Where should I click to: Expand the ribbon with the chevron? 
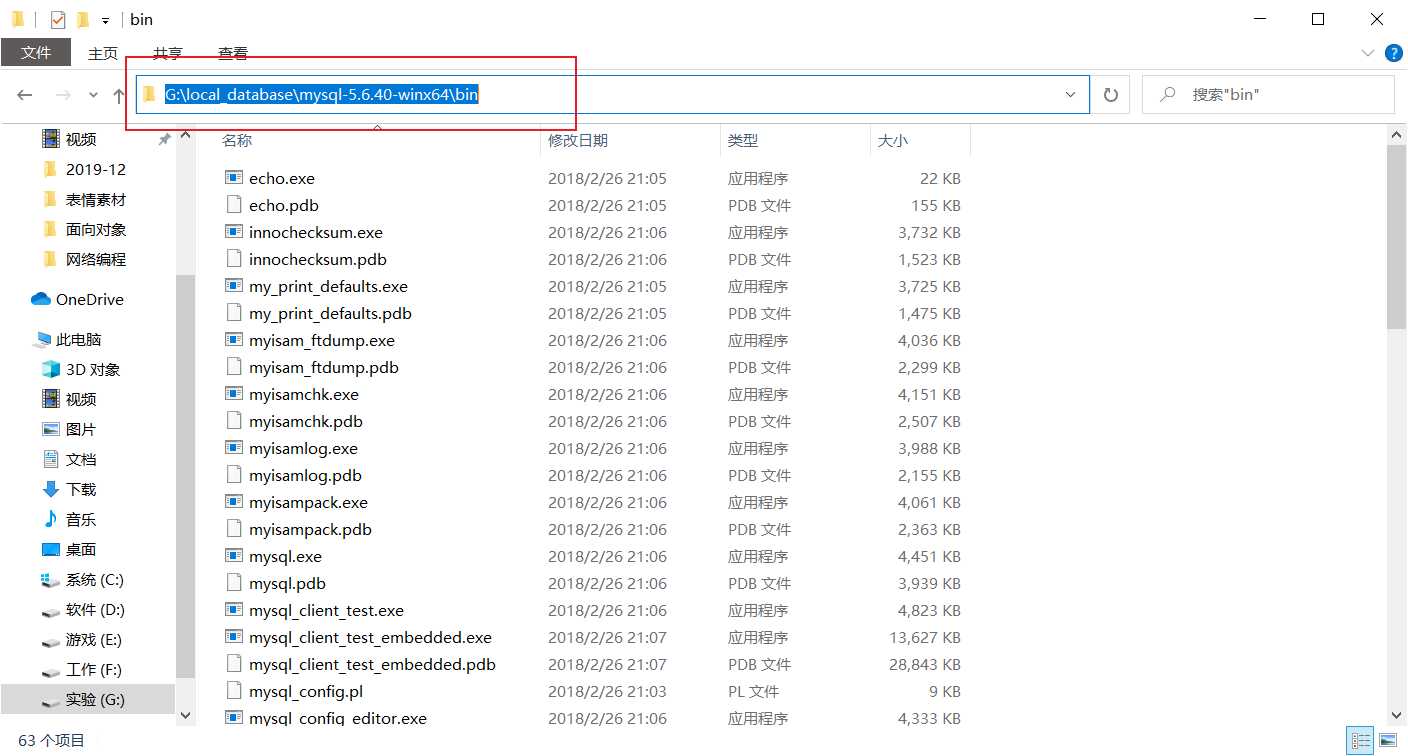point(1368,53)
